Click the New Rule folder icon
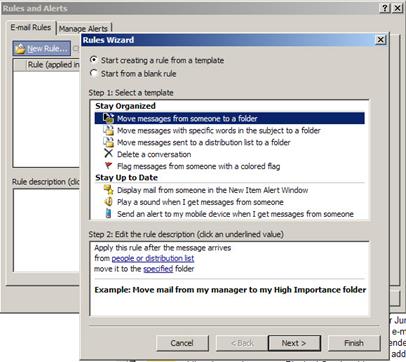The image size is (406, 362). [x=20, y=49]
